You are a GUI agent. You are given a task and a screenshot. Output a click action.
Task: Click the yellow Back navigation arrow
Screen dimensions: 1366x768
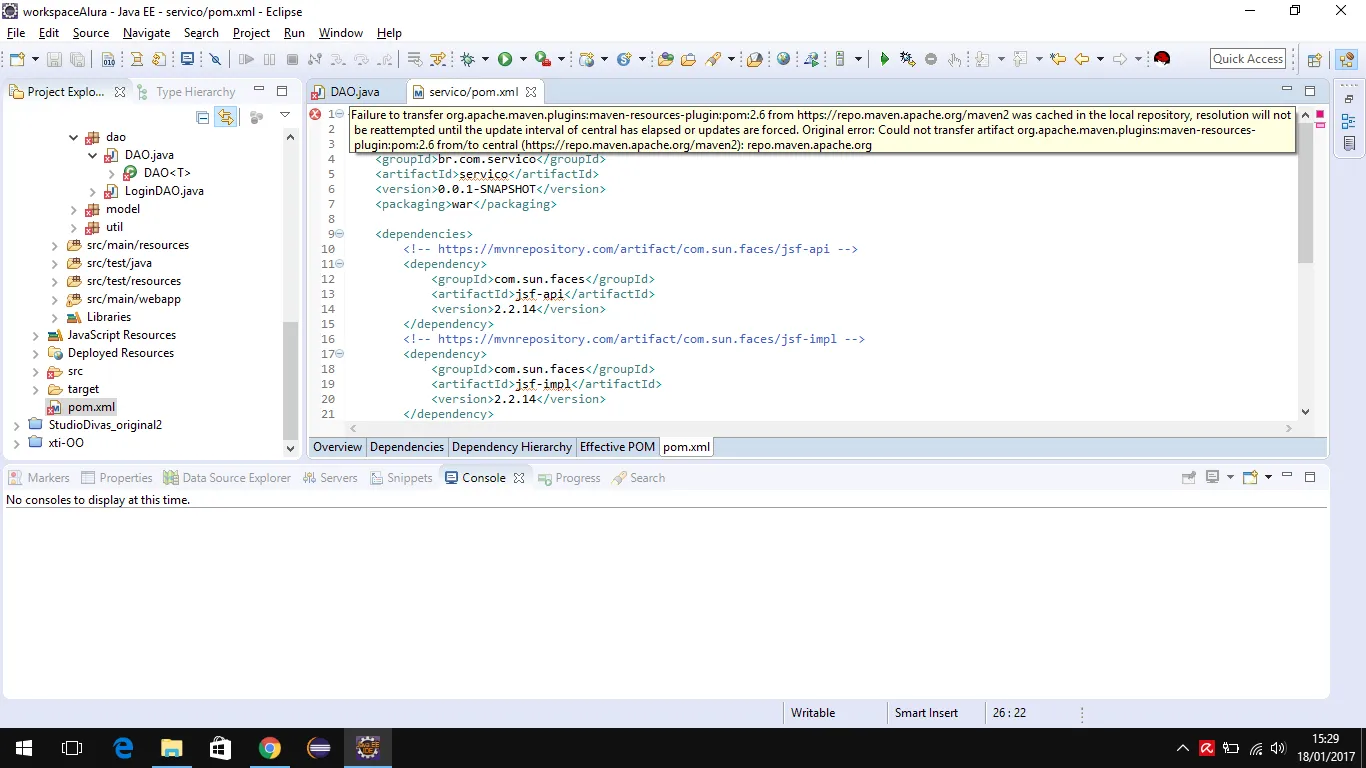pyautogui.click(x=1081, y=60)
